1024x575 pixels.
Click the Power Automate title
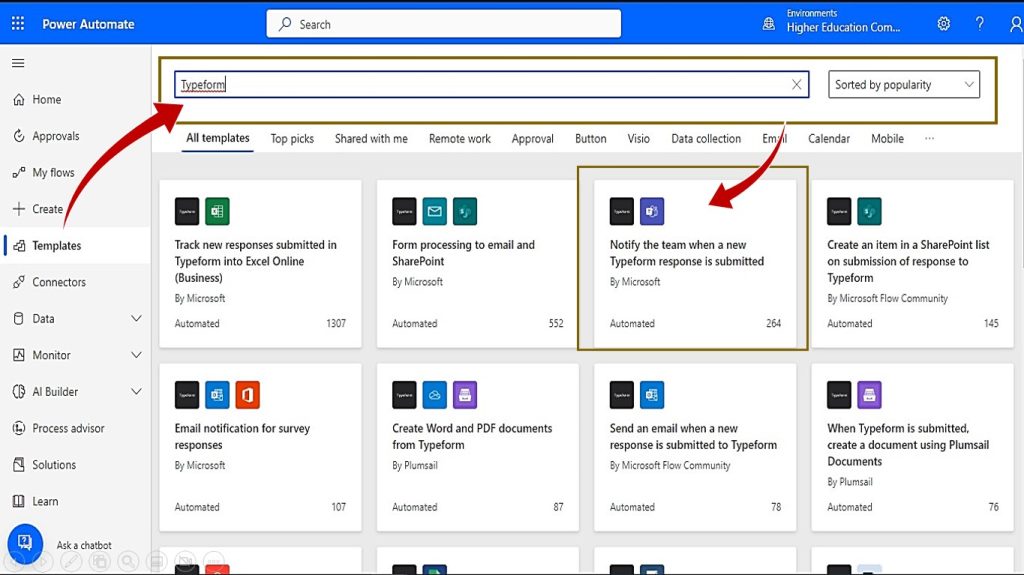point(88,24)
